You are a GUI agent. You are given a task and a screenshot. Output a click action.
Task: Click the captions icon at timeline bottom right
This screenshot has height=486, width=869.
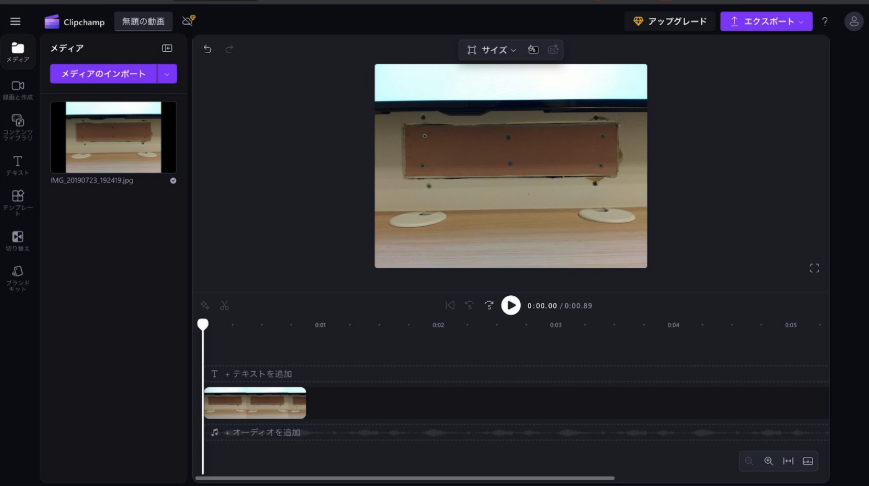(808, 461)
